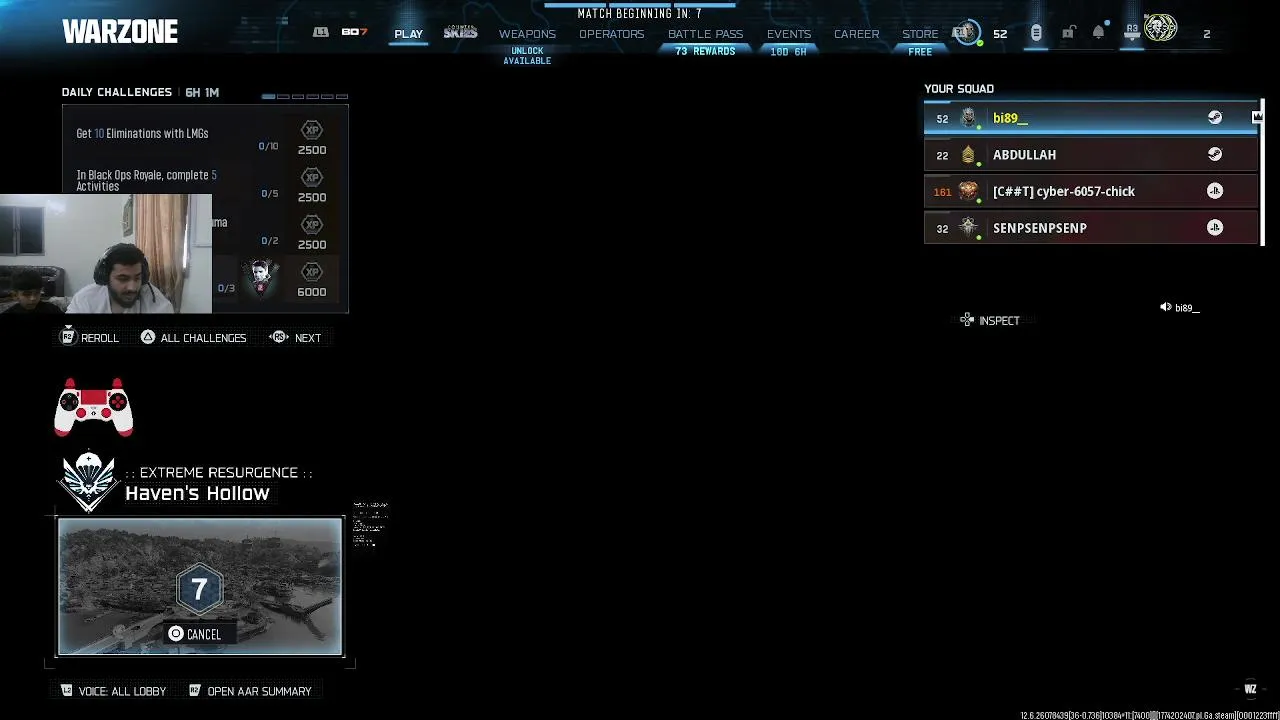
Task: Click the operator avatar of bi89__
Action: tap(968, 118)
